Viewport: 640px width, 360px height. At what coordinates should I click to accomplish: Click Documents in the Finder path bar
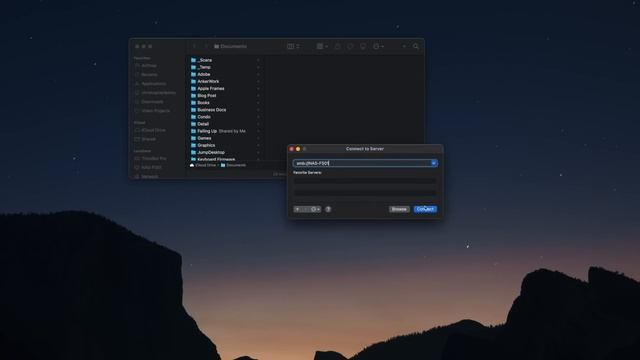point(233,165)
